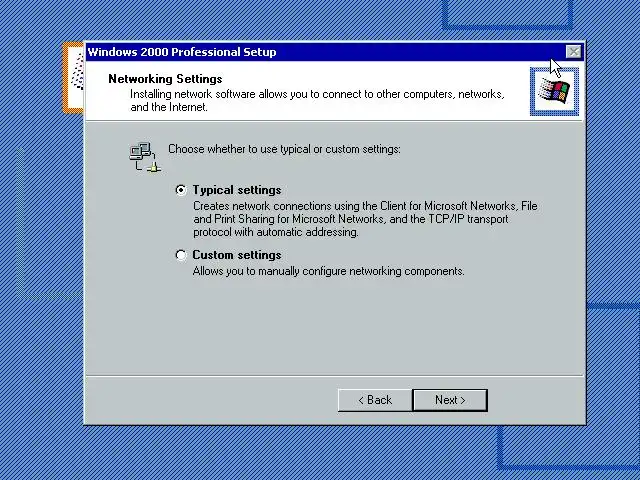Click 'Allows you to manually configure networking components' text

coord(329,271)
